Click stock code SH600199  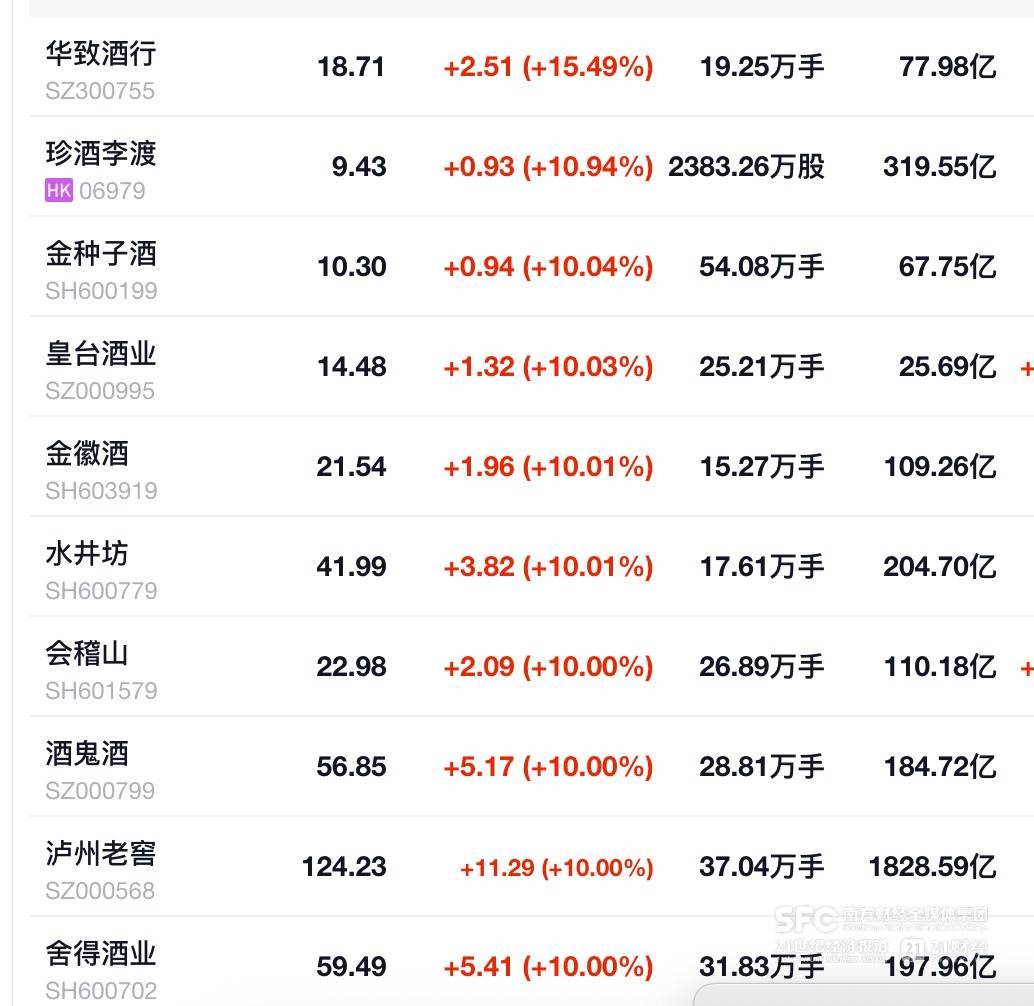tap(101, 291)
